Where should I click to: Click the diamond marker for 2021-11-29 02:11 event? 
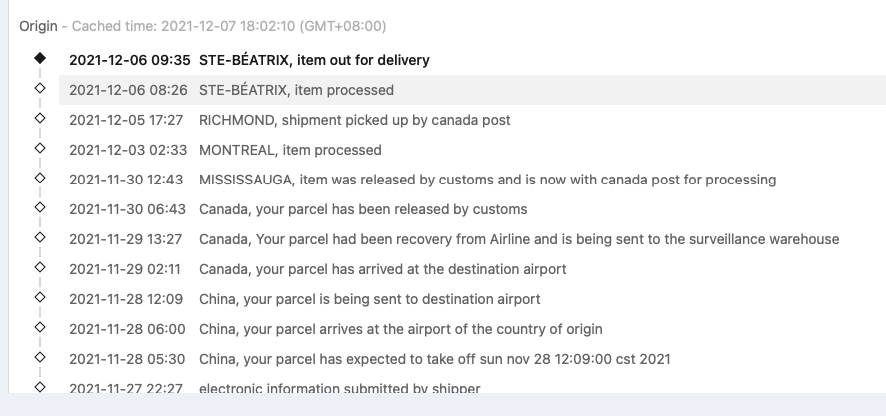tap(40, 267)
